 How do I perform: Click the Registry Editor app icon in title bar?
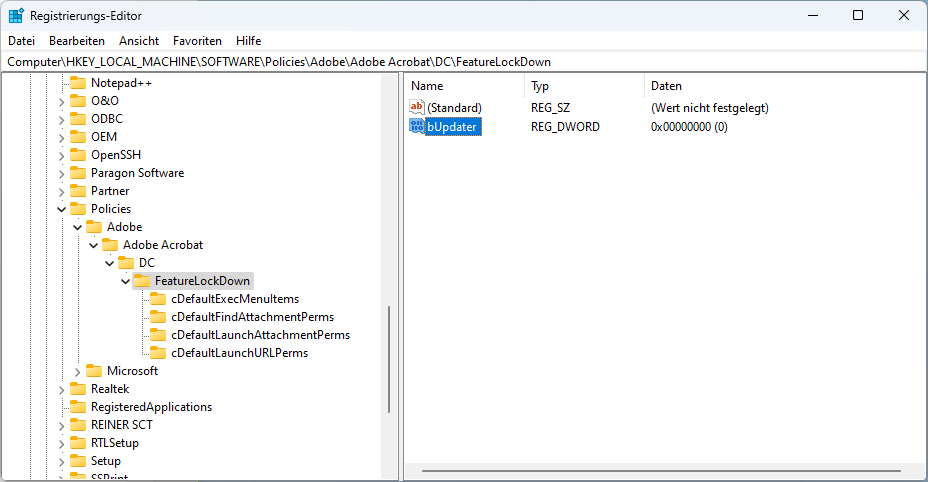click(16, 15)
